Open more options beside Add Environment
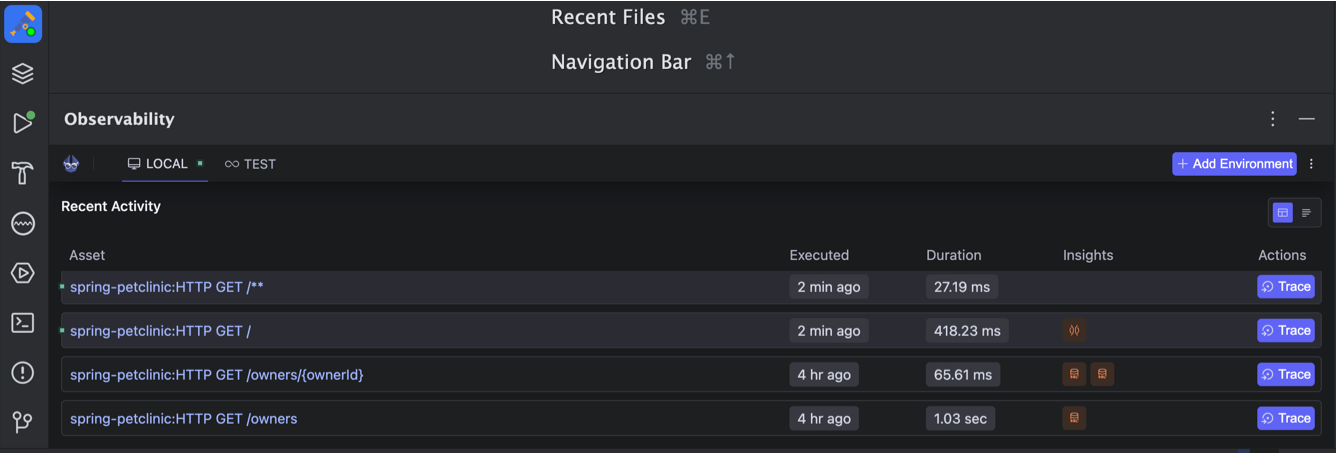The image size is (1336, 453). 1312,164
